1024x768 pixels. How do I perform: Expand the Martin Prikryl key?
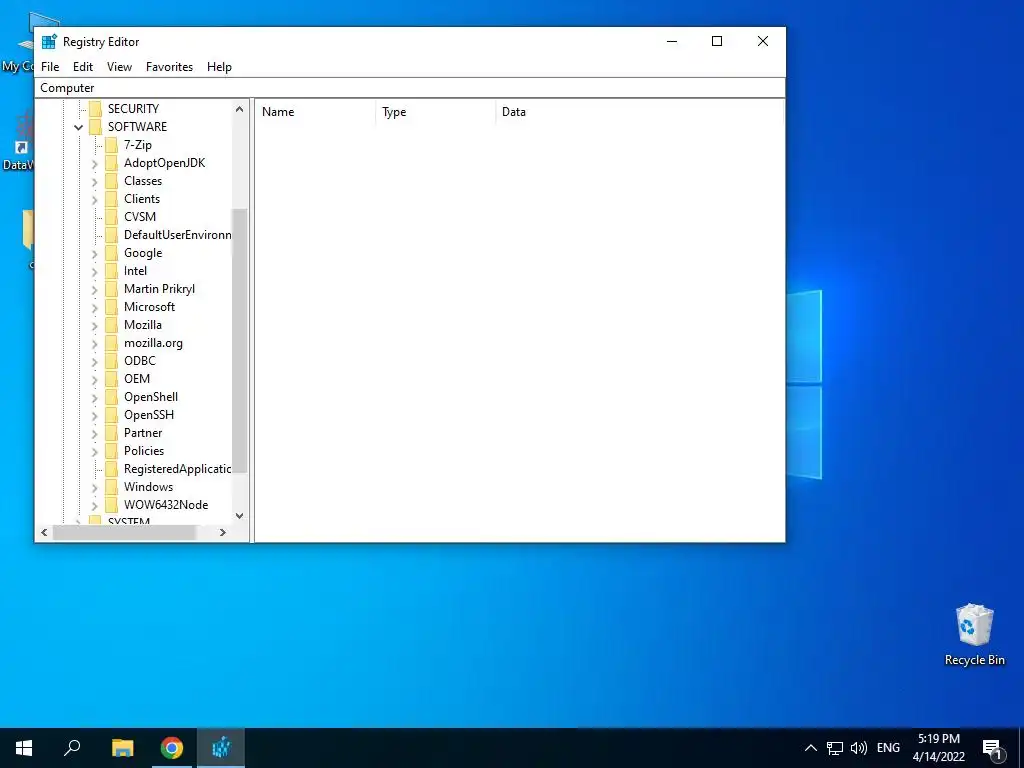[95, 289]
